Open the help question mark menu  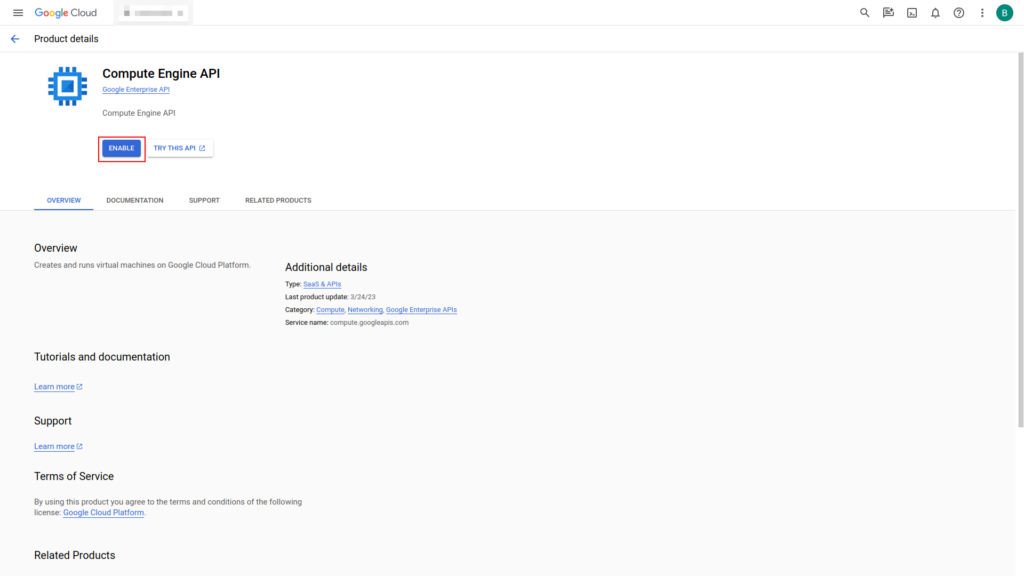coord(959,13)
